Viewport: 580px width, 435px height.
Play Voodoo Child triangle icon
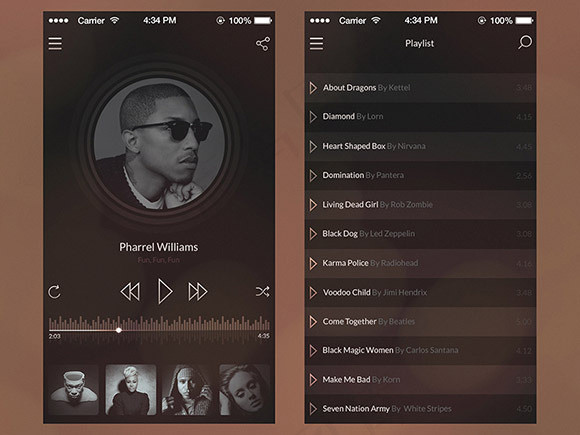point(313,292)
